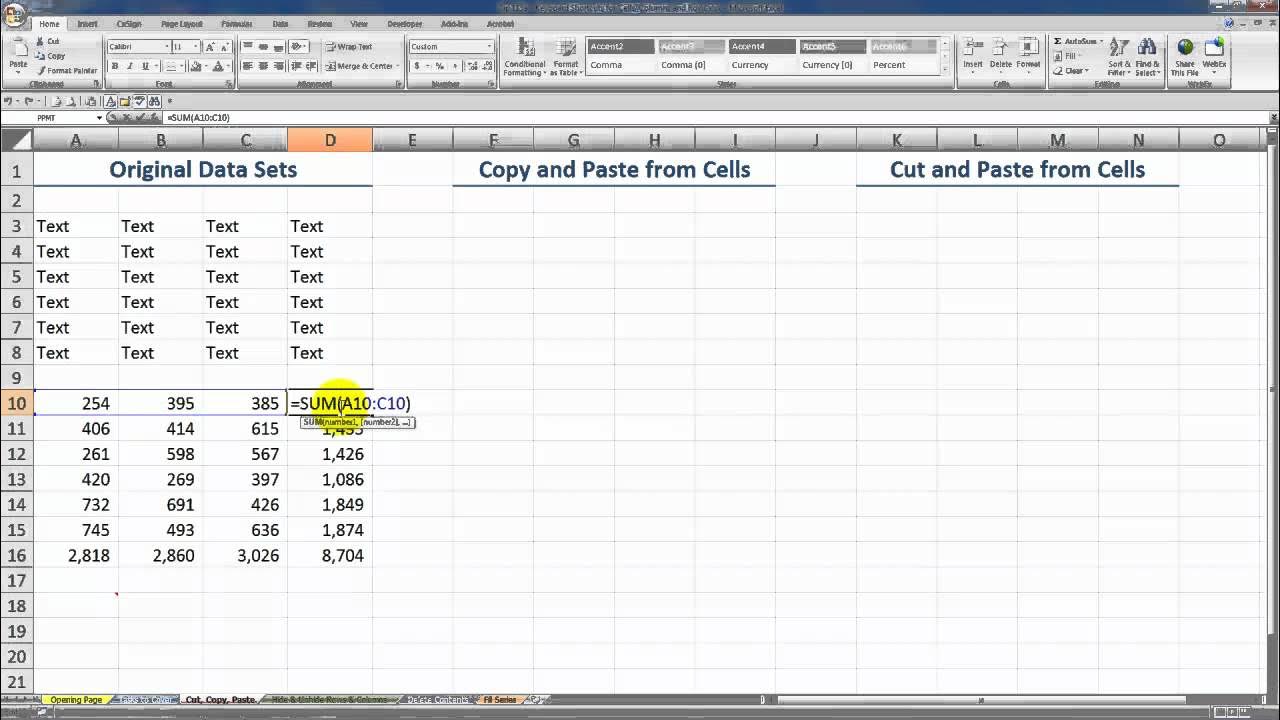This screenshot has height=720, width=1280.
Task: Apply Accounting Number Format dollar sign
Action: coord(419,66)
